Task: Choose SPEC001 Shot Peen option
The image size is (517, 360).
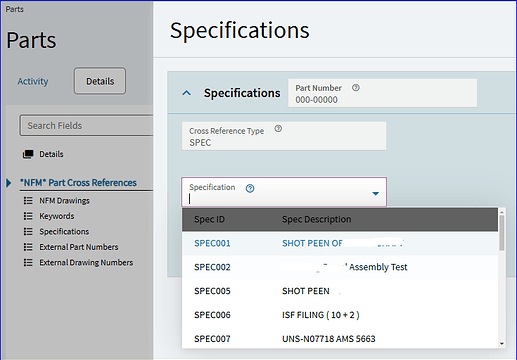Action: click(340, 243)
